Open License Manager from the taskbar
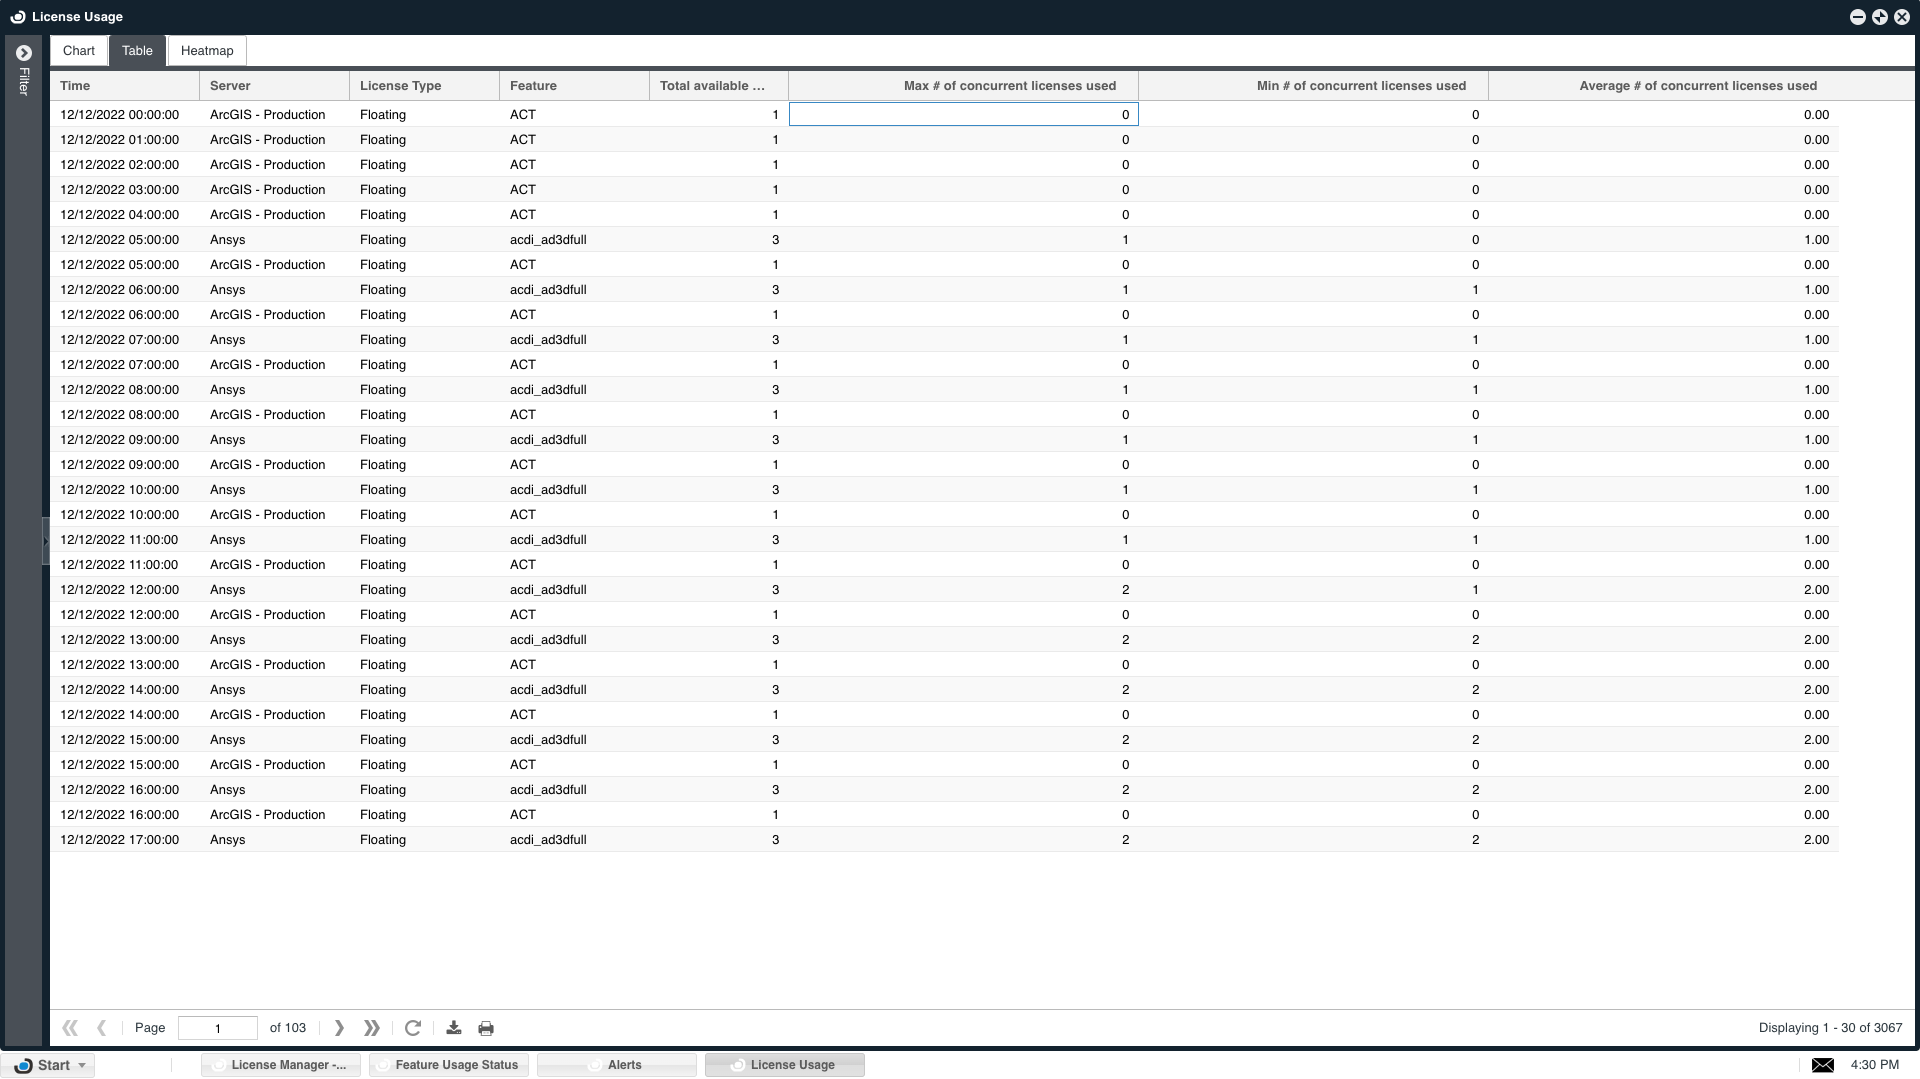1920x1079 pixels. [x=283, y=1065]
